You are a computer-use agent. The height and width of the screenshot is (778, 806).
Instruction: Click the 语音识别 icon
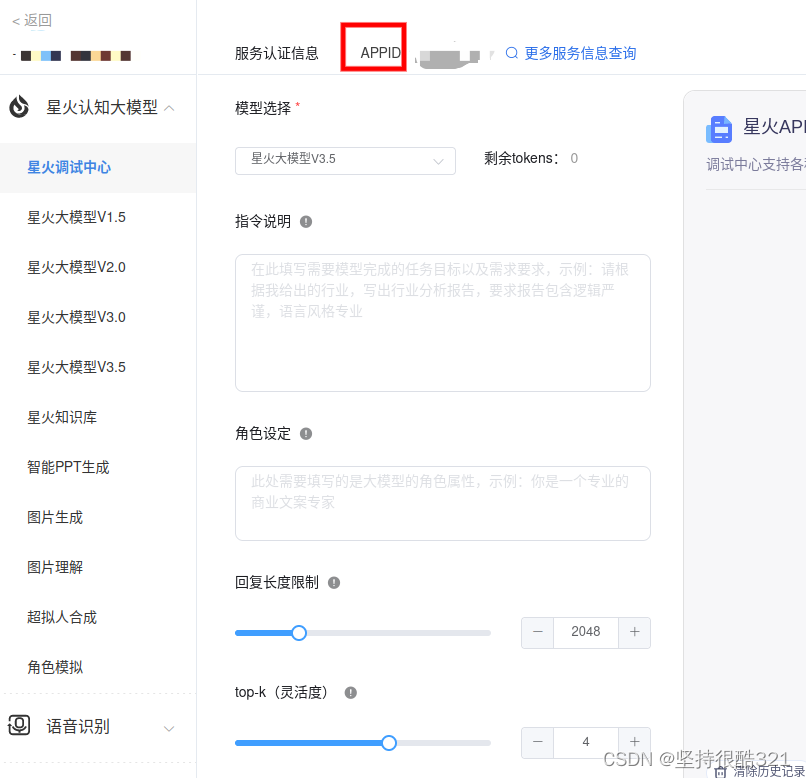pyautogui.click(x=19, y=726)
